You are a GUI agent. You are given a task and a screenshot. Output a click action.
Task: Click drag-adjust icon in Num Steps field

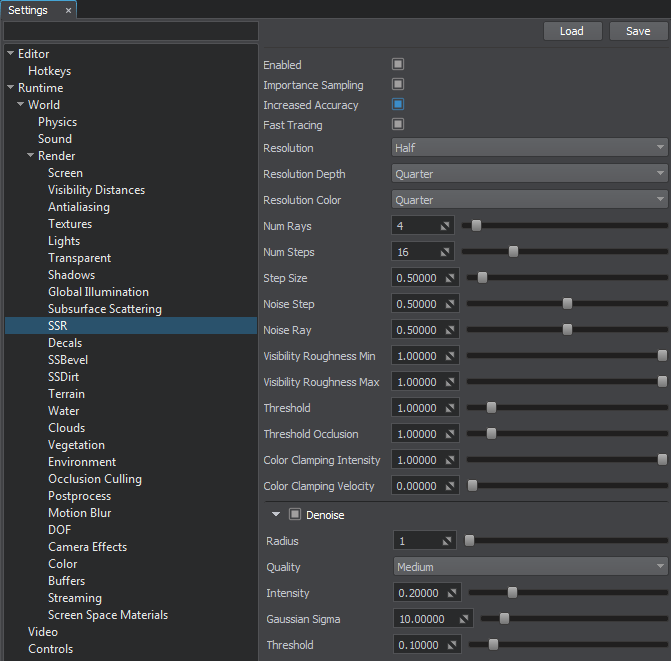pyautogui.click(x=446, y=252)
